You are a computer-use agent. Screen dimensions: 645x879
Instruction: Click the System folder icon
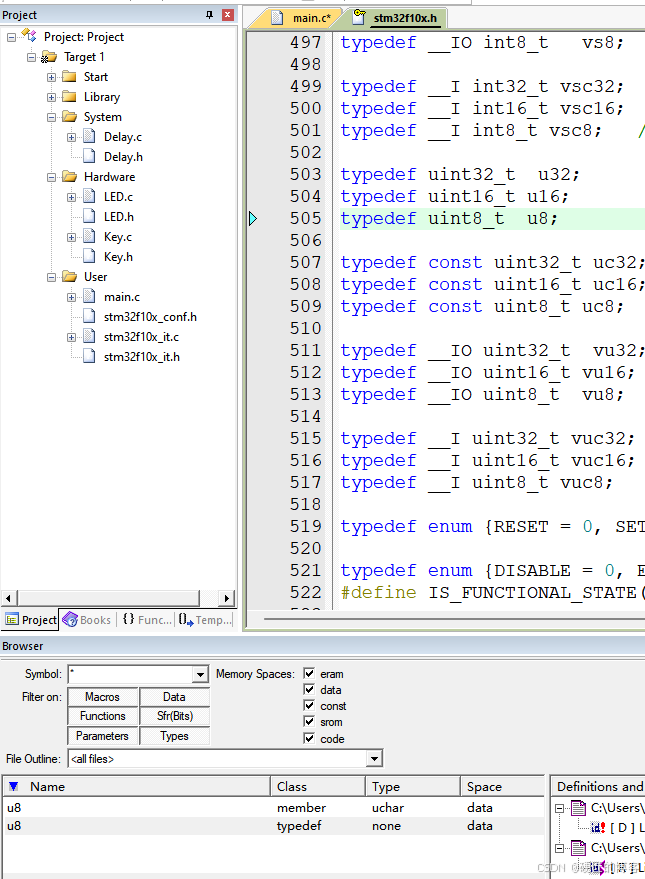click(x=69, y=117)
